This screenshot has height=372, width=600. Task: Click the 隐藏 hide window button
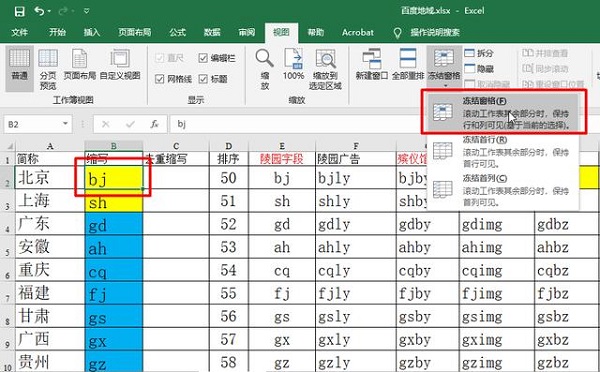pyautogui.click(x=479, y=69)
